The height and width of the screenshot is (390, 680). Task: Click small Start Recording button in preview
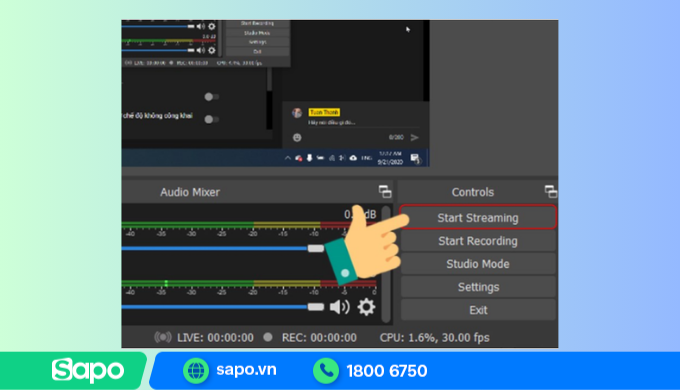click(x=257, y=23)
